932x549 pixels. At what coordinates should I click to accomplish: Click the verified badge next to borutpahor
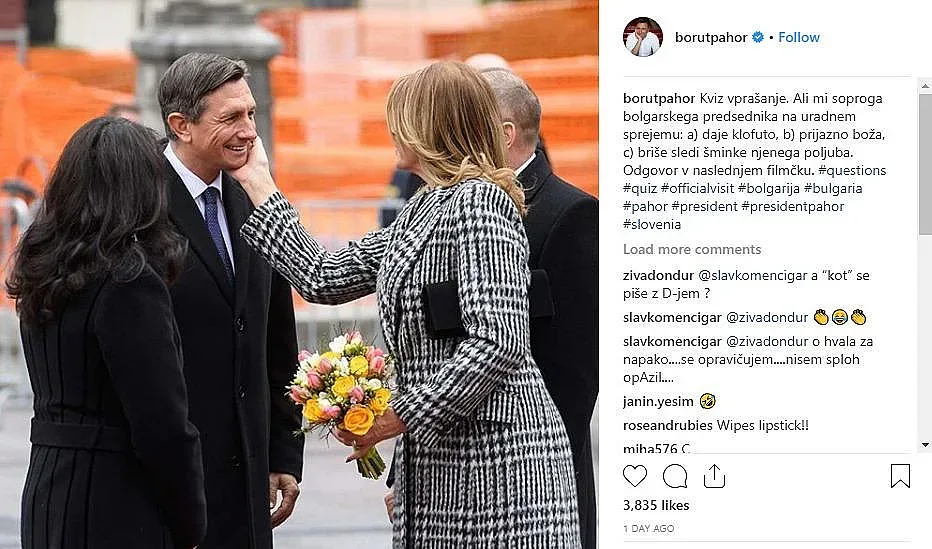[758, 37]
